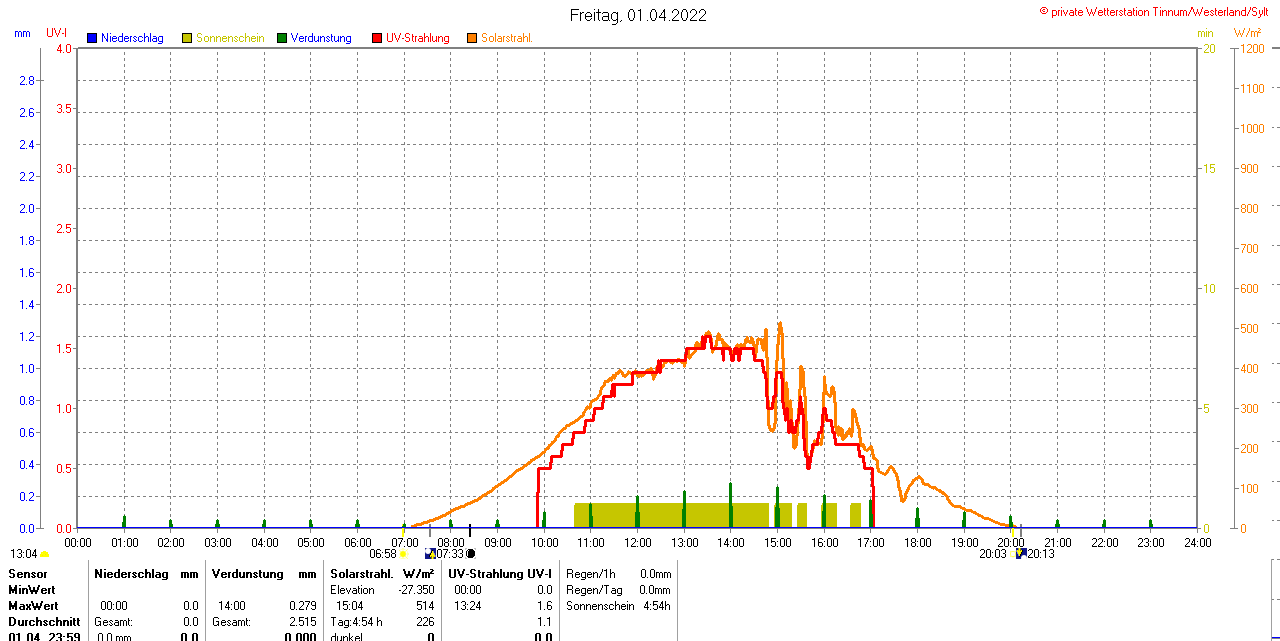Click the yellow Sonnenschein legend square
1280x641 pixels.
click(x=187, y=38)
